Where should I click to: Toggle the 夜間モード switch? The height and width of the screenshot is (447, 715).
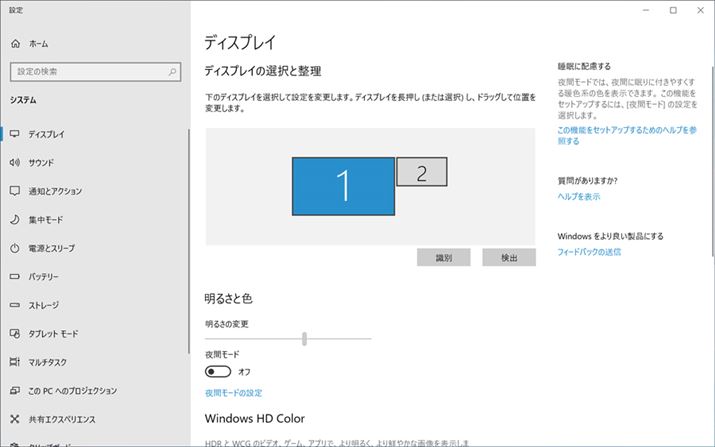point(218,372)
